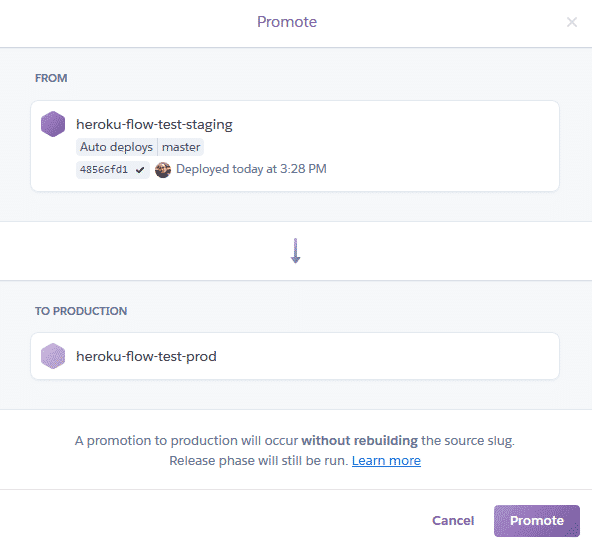The height and width of the screenshot is (549, 592).
Task: Click the Auto deploys badge
Action: pos(116,147)
